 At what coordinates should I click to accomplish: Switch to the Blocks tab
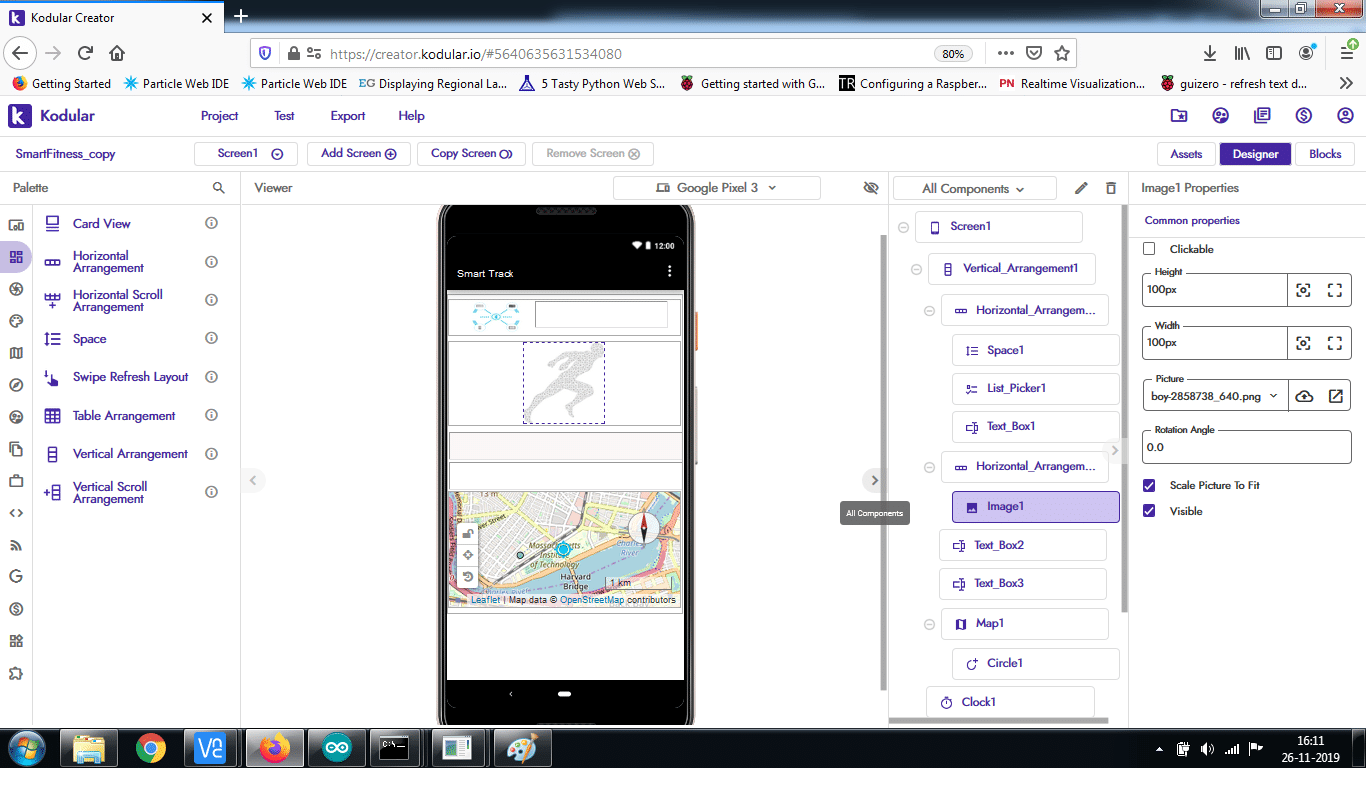coord(1325,154)
